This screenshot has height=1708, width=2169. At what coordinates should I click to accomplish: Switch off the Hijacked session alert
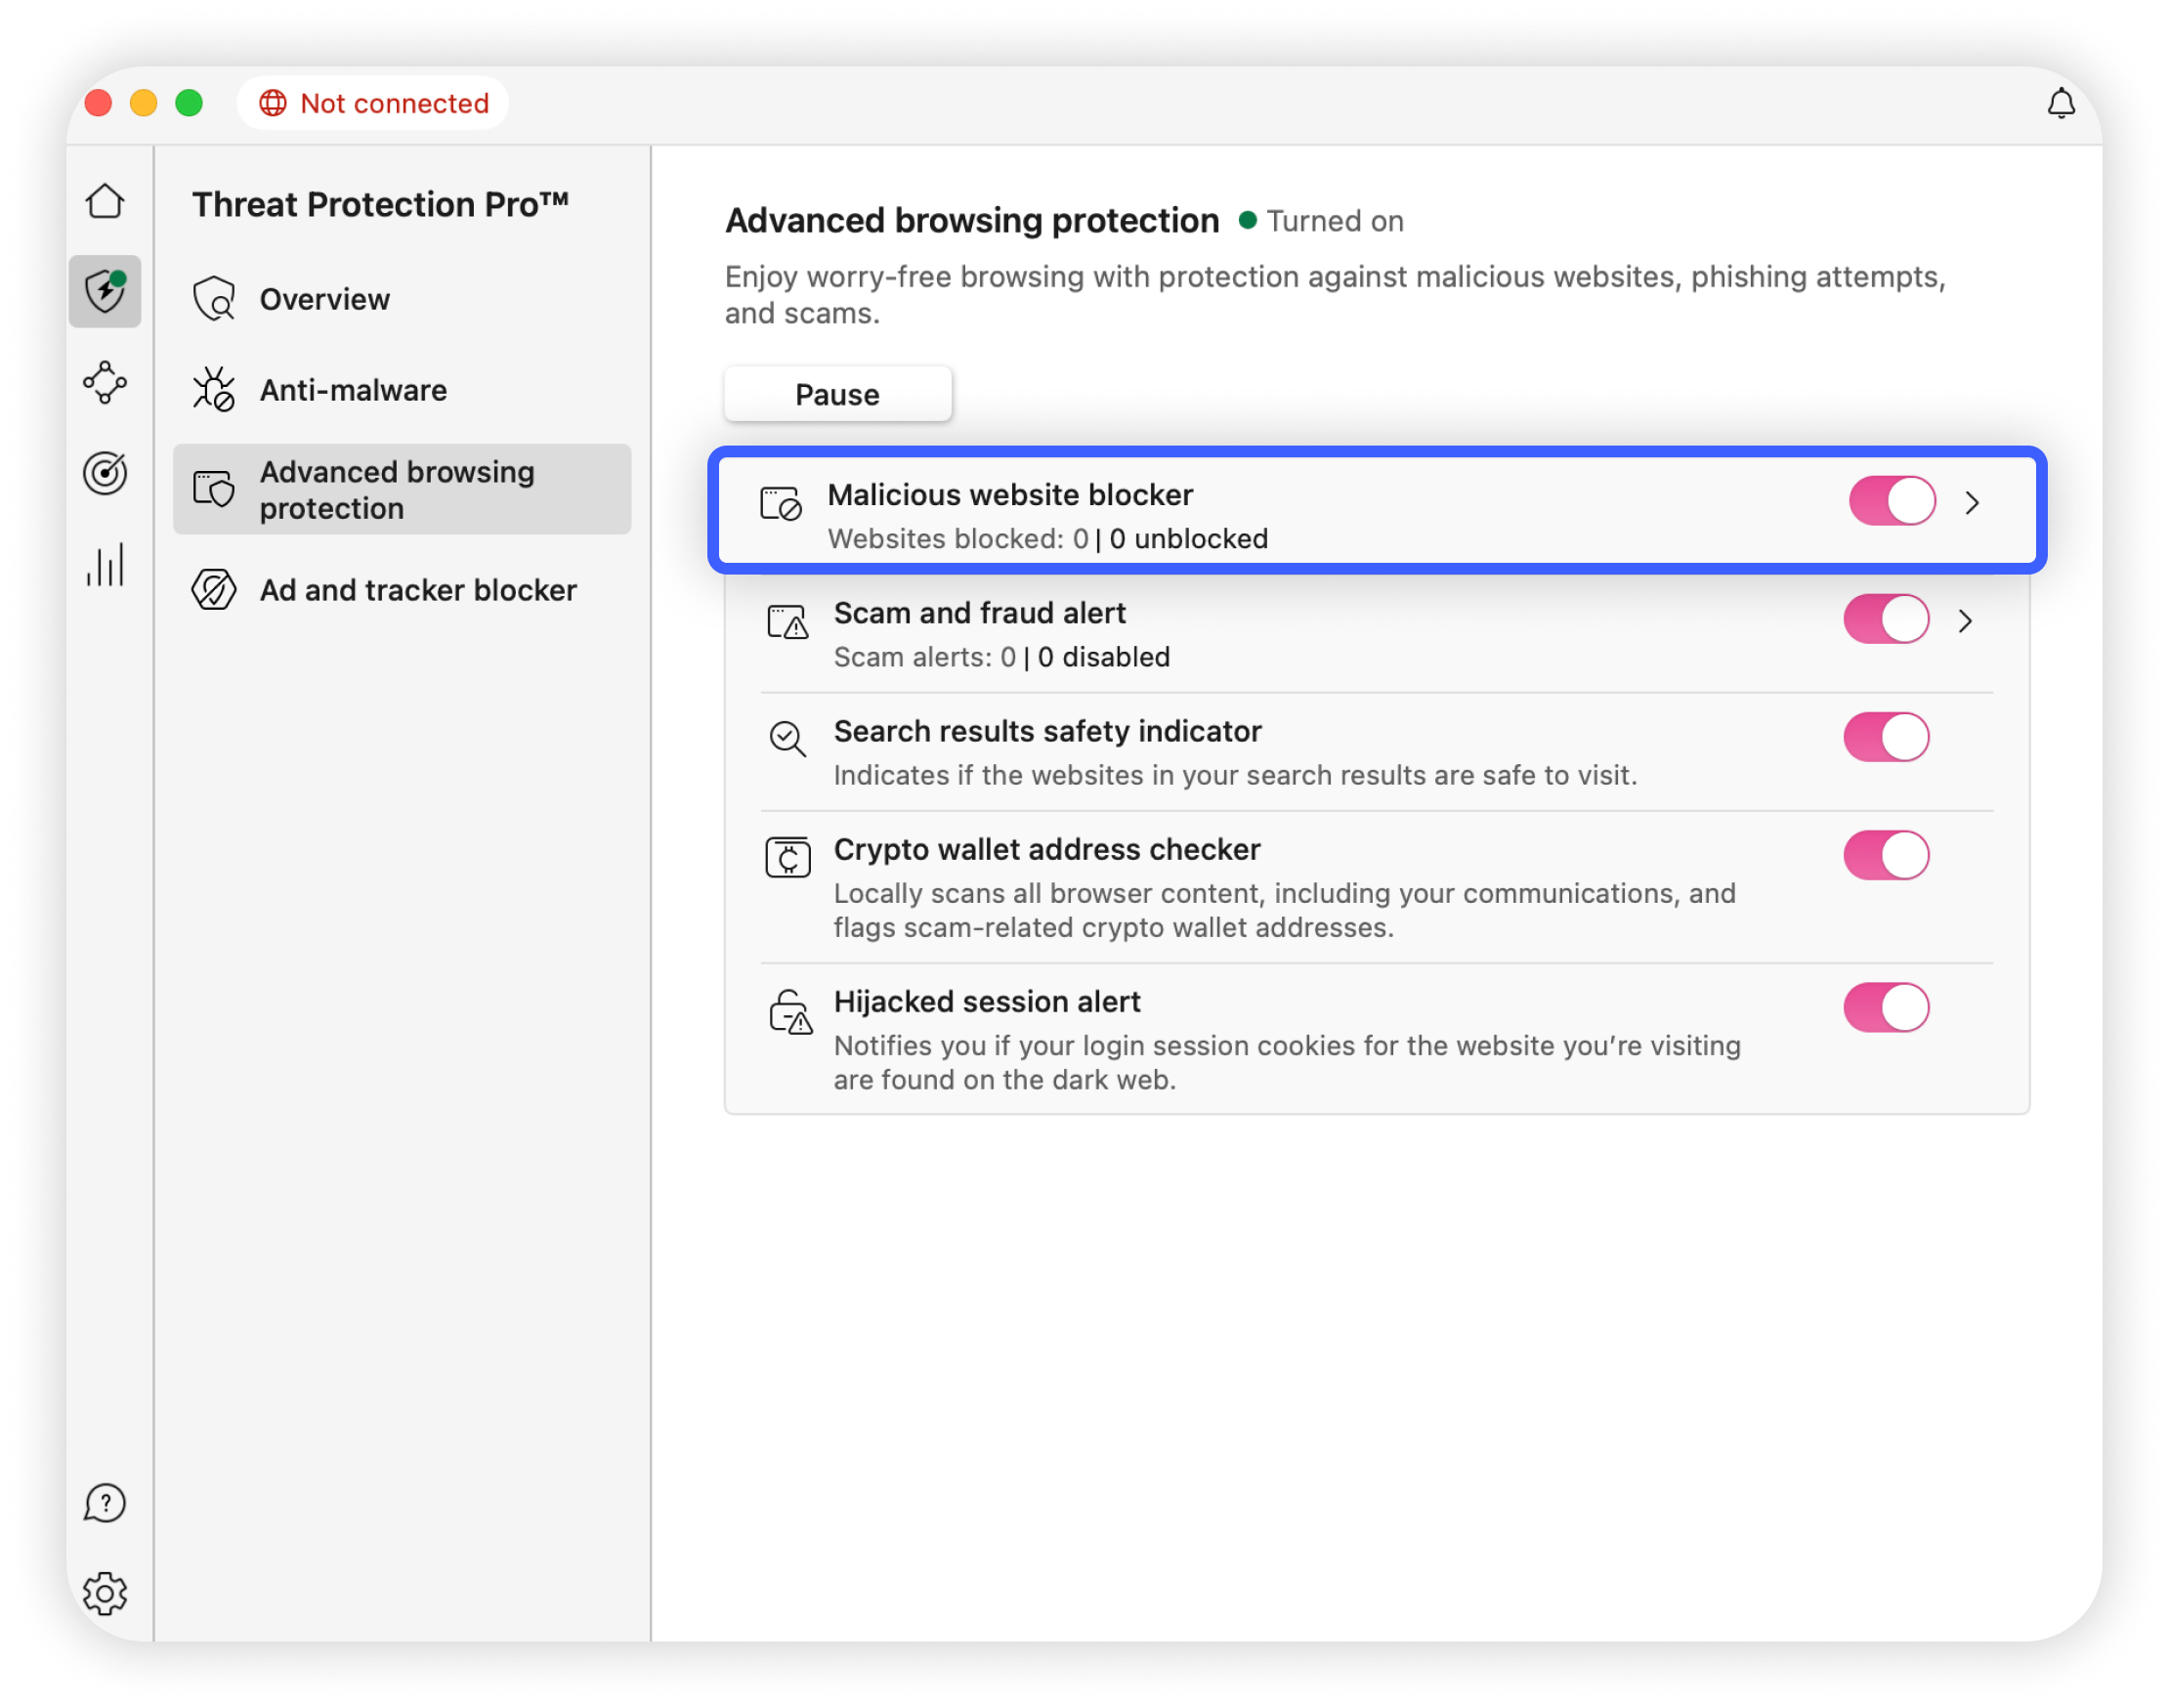1886,1007
